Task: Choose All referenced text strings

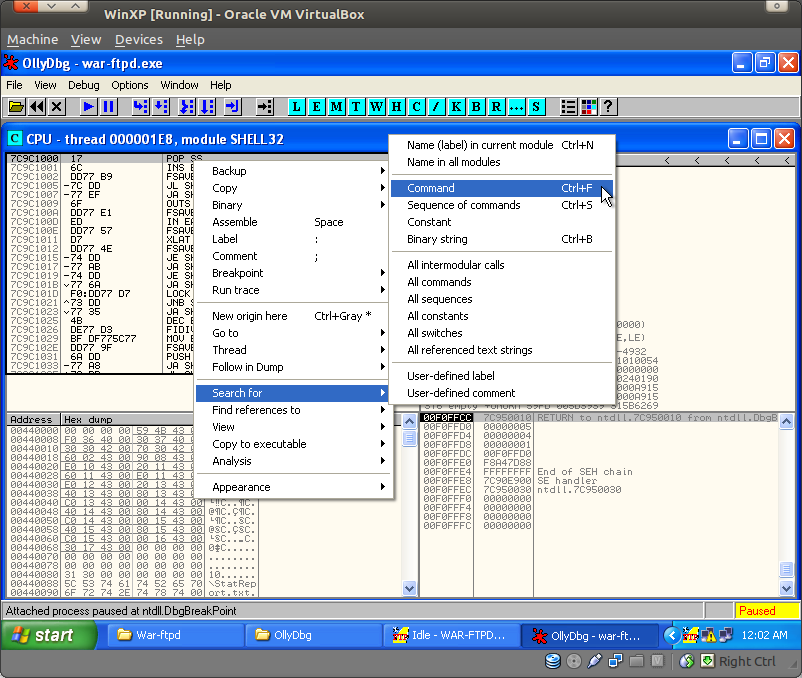Action: [x=502, y=350]
